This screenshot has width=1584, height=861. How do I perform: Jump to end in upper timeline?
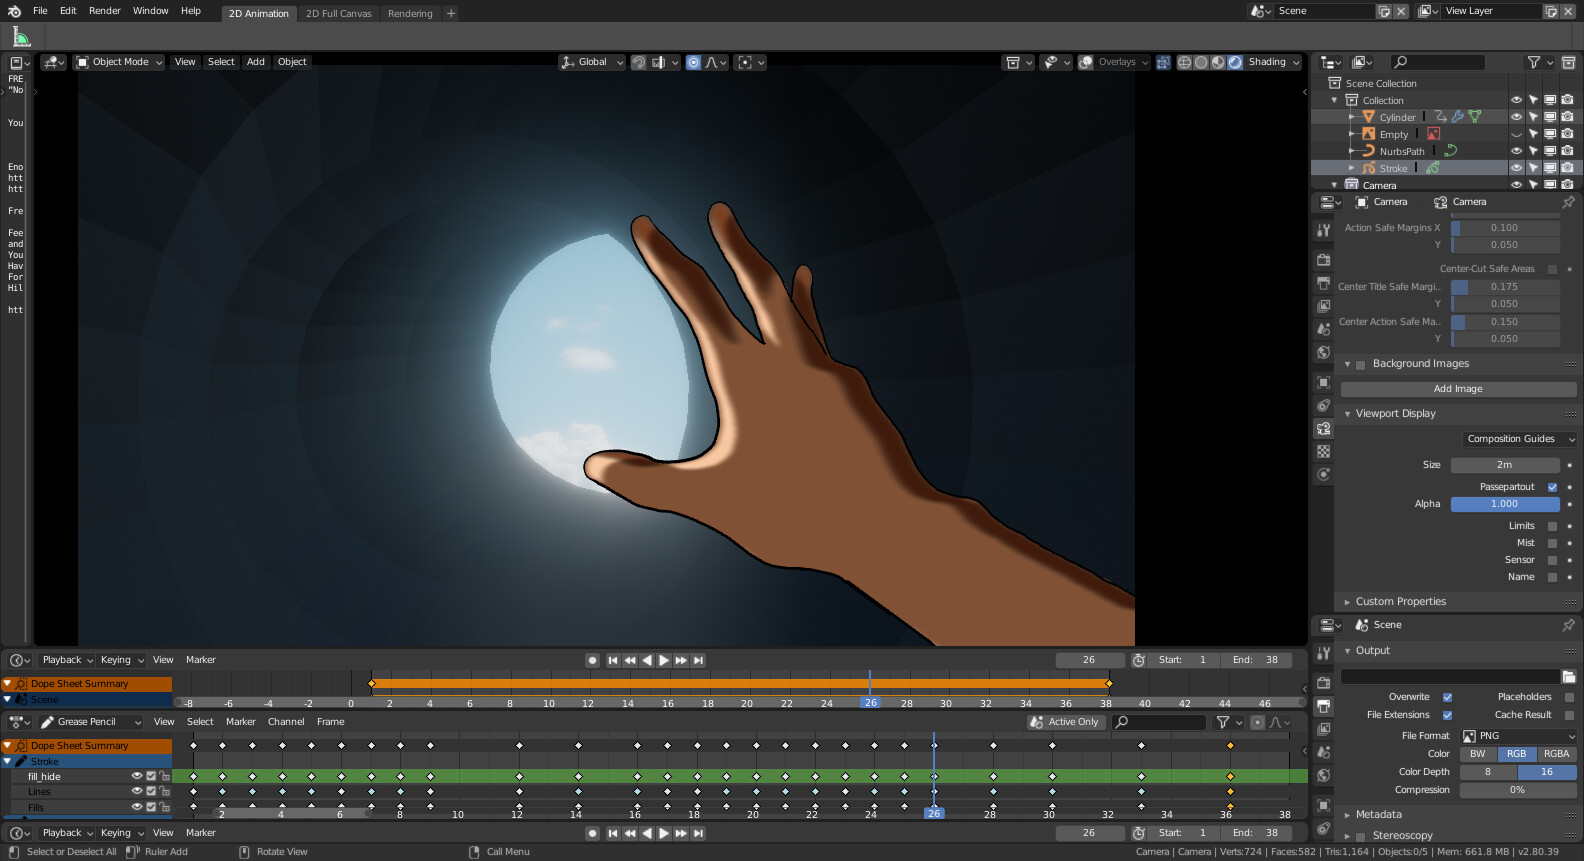(x=698, y=660)
